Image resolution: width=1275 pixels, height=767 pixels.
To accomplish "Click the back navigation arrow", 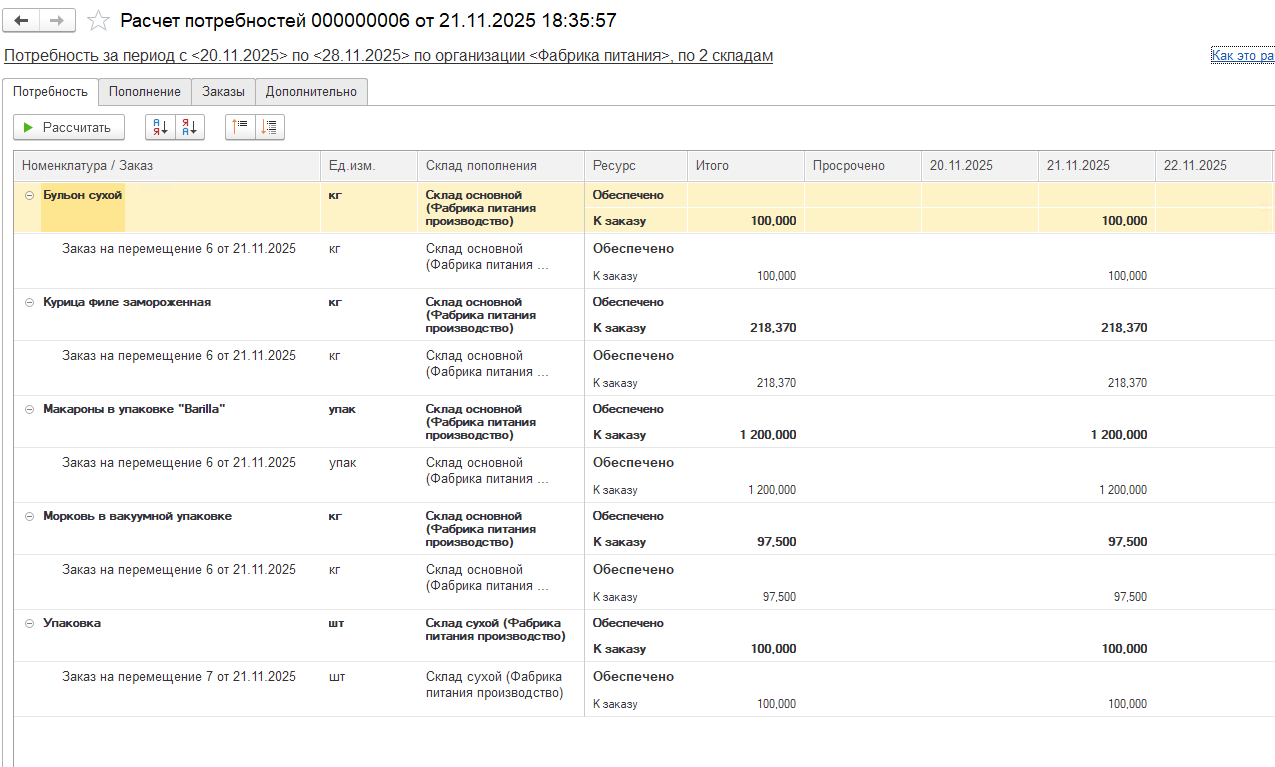I will click(x=22, y=20).
